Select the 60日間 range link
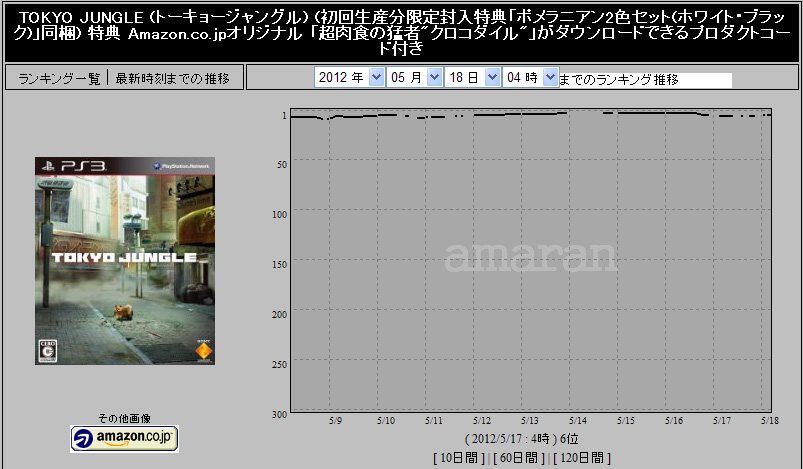Viewport: 803px width, 469px height. (x=519, y=458)
